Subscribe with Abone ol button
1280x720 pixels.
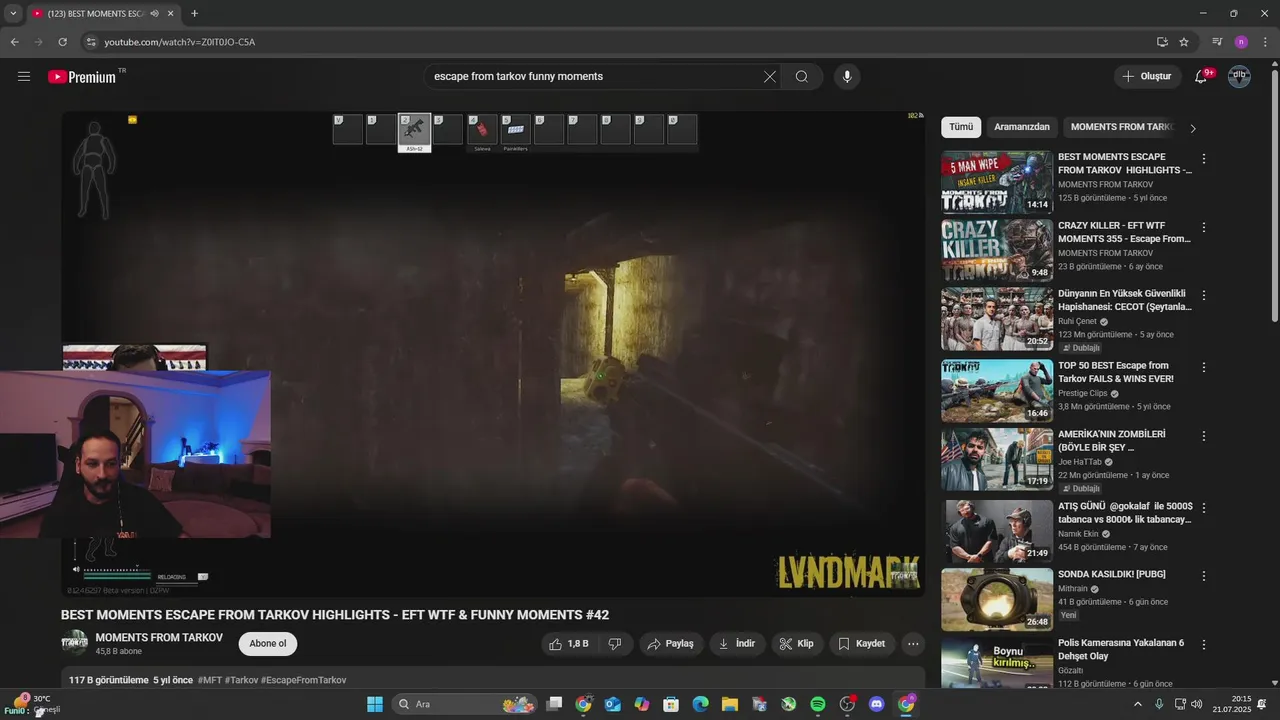pyautogui.click(x=268, y=643)
